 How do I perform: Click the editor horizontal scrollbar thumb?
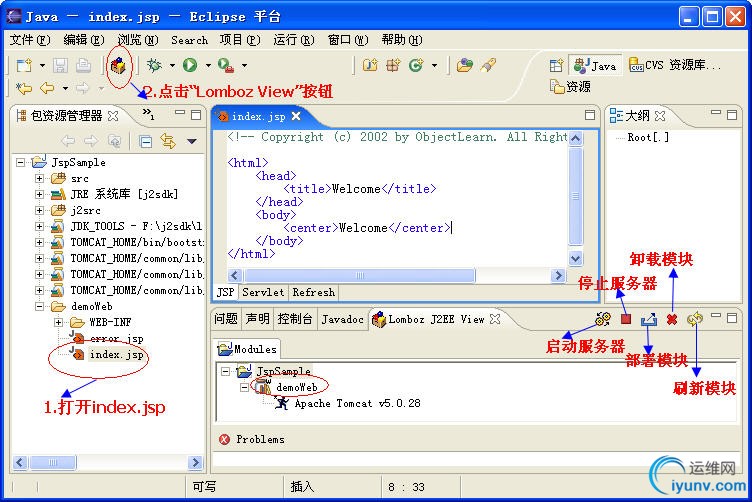pyautogui.click(x=359, y=276)
